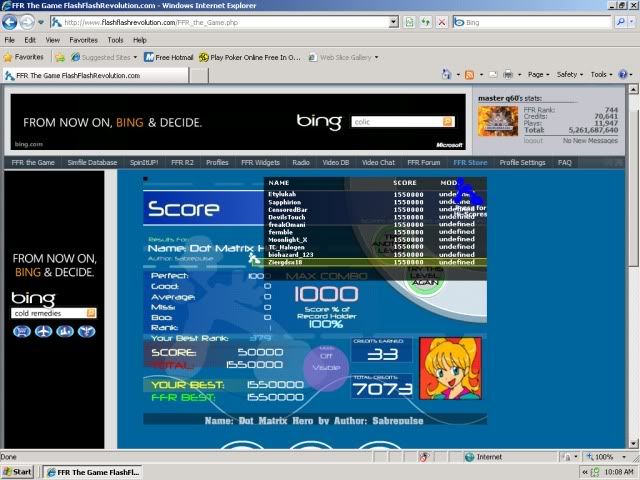Expand the Page dropdown menu
The height and width of the screenshot is (480, 640).
pyautogui.click(x=539, y=75)
